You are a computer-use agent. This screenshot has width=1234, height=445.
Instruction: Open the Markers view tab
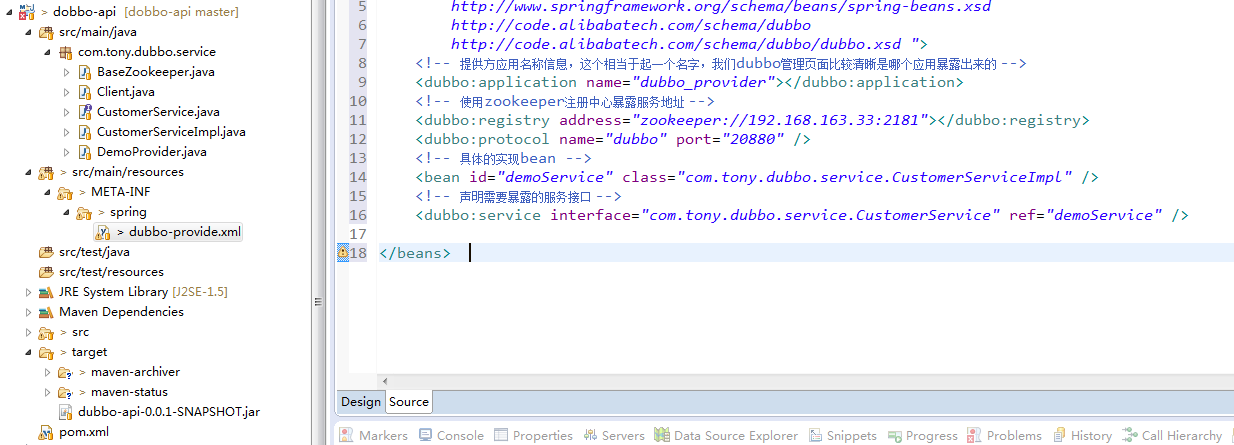pos(373,435)
